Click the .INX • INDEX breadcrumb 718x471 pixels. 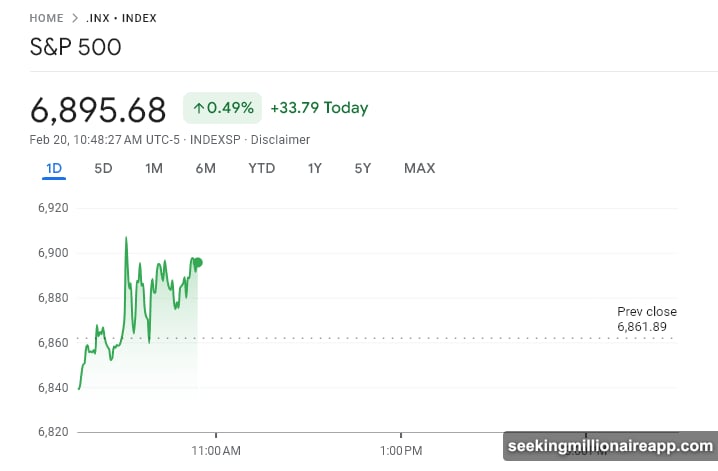tap(121, 18)
